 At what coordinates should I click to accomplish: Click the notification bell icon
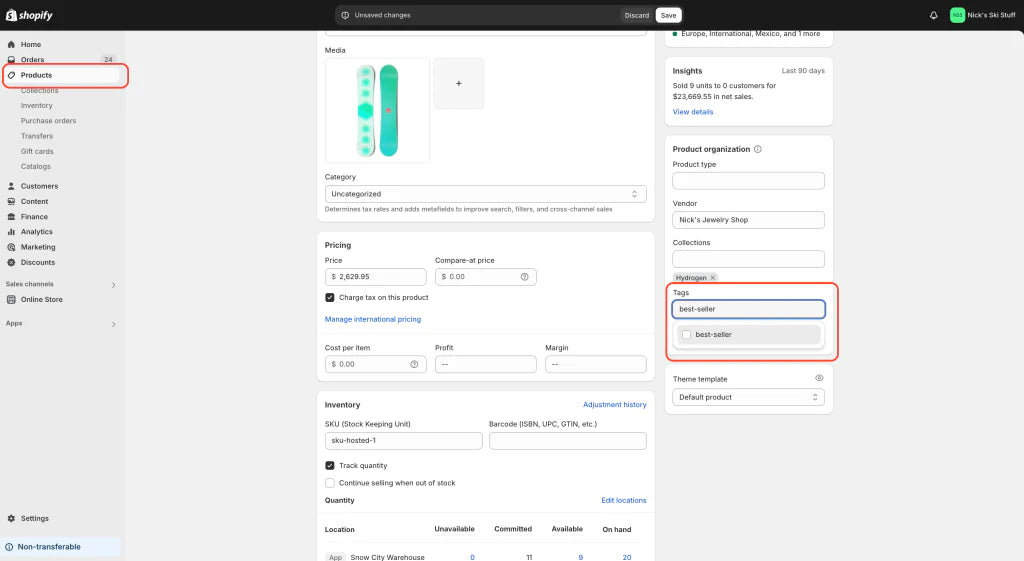point(934,15)
